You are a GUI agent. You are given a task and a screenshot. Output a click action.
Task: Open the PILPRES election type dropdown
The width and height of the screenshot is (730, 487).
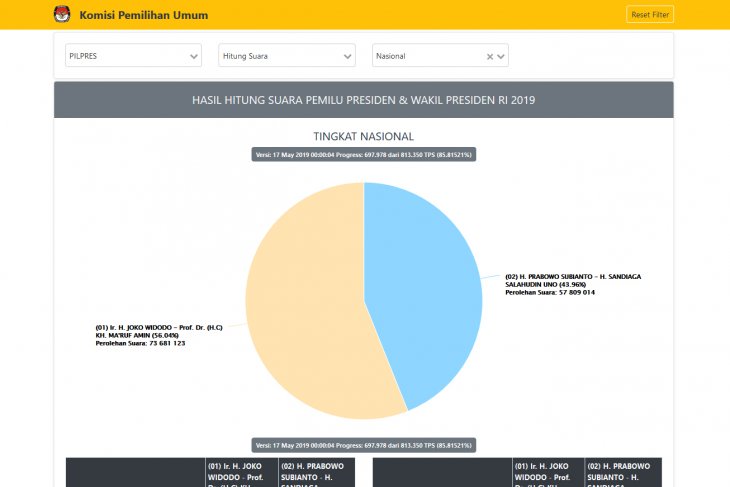pyautogui.click(x=133, y=56)
